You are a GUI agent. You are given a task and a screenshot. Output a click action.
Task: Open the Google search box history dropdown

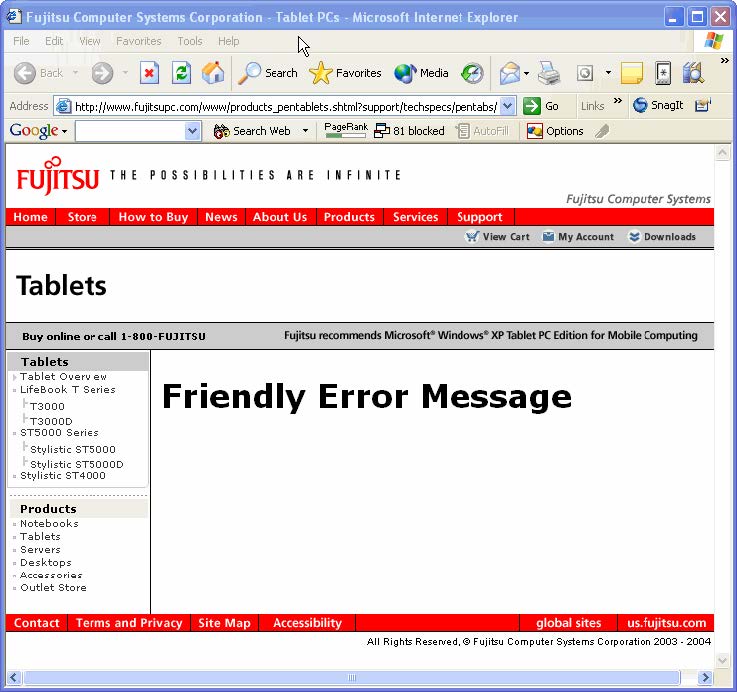pos(192,131)
